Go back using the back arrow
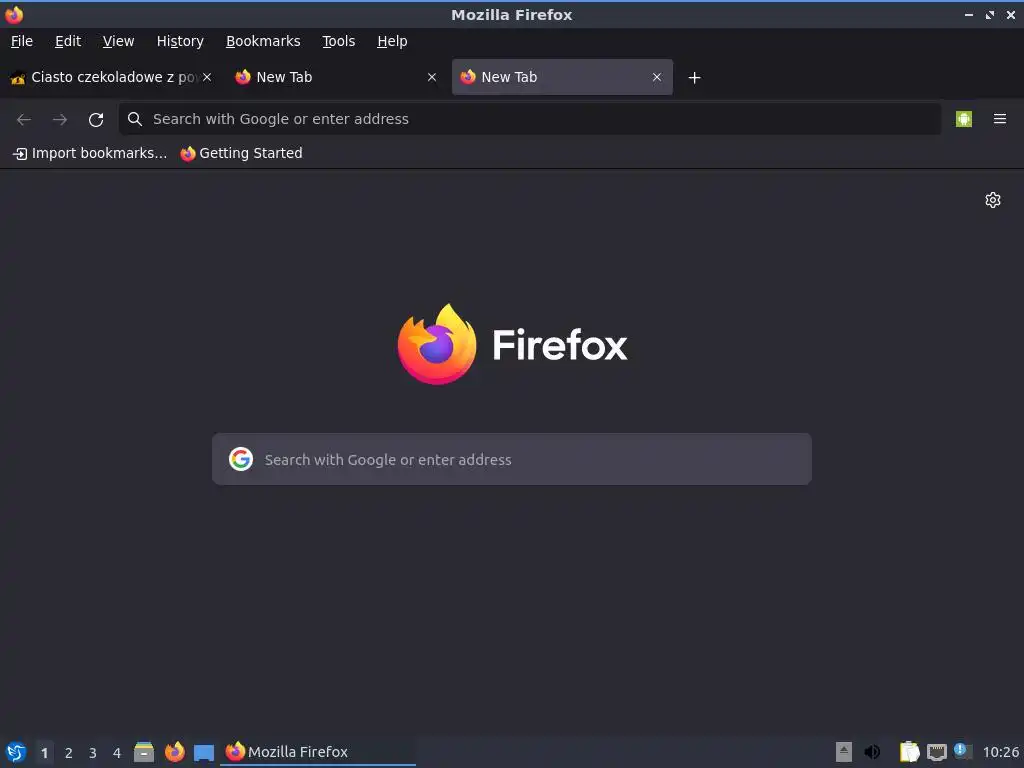Screen dimensions: 1024x768 point(24,120)
